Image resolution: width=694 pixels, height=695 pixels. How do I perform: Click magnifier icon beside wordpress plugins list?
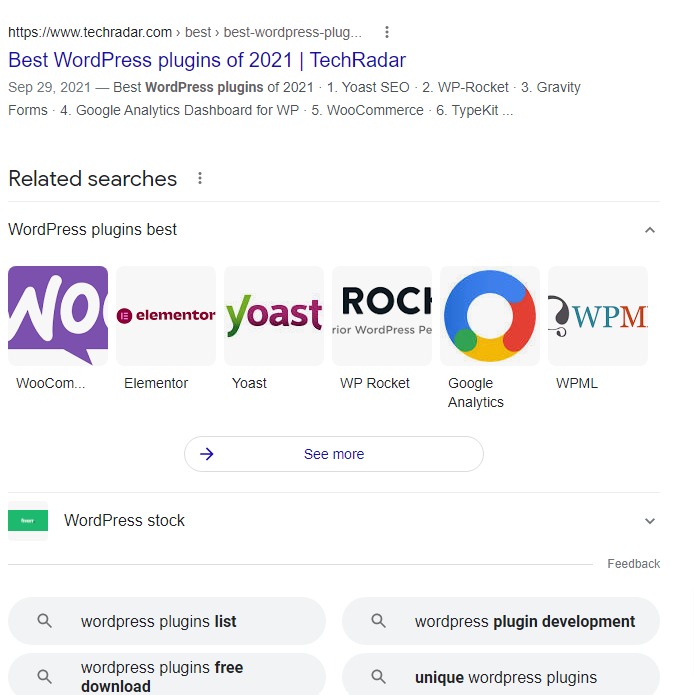[x=44, y=621]
